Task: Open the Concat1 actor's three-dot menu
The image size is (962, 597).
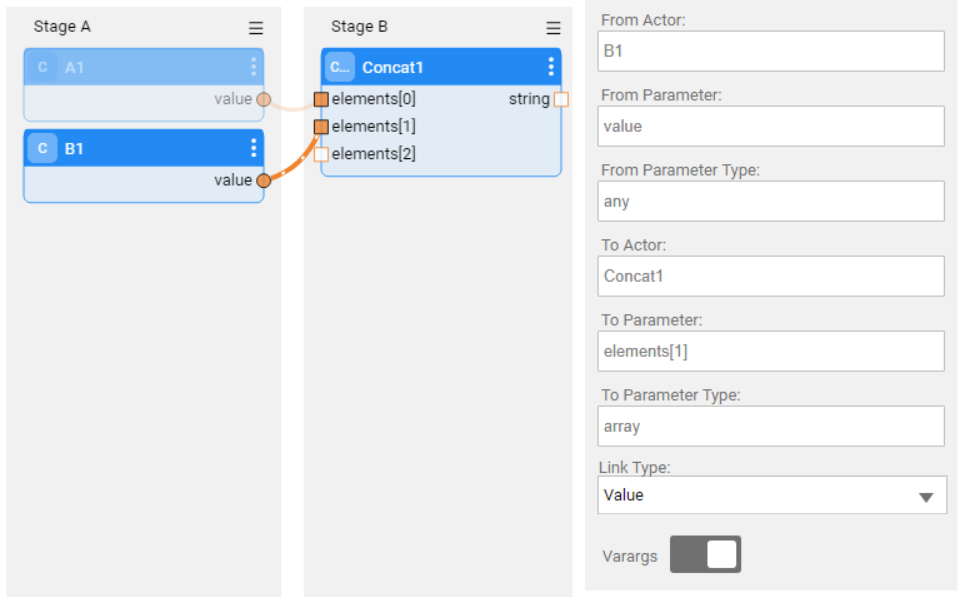Action: click(551, 67)
